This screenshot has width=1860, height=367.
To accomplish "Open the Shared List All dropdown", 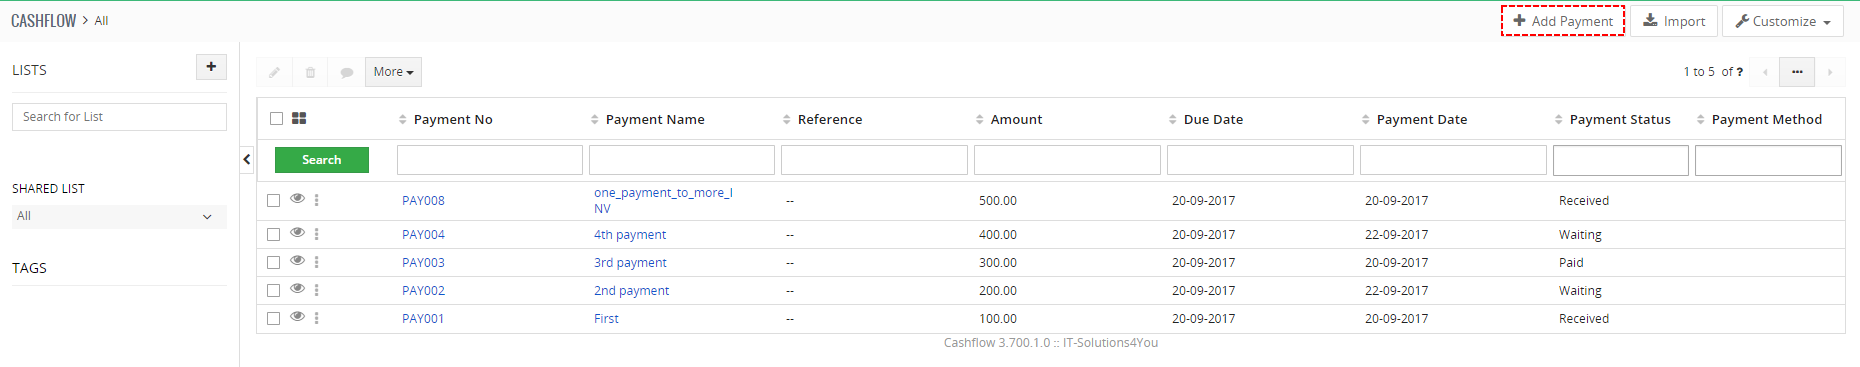I will click(119, 216).
